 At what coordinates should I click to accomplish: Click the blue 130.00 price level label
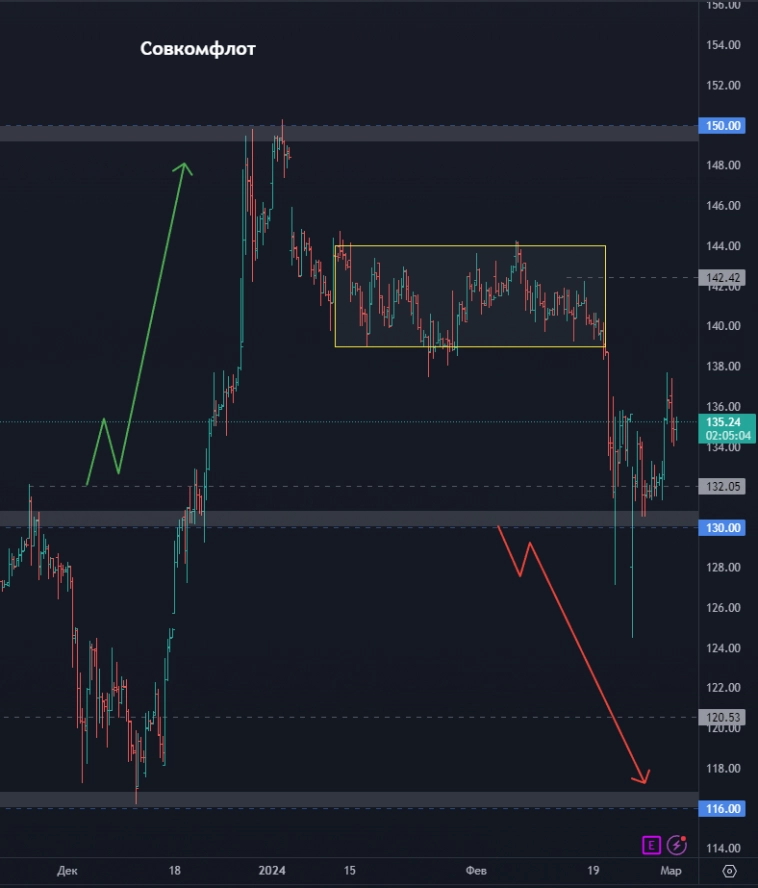click(x=723, y=527)
